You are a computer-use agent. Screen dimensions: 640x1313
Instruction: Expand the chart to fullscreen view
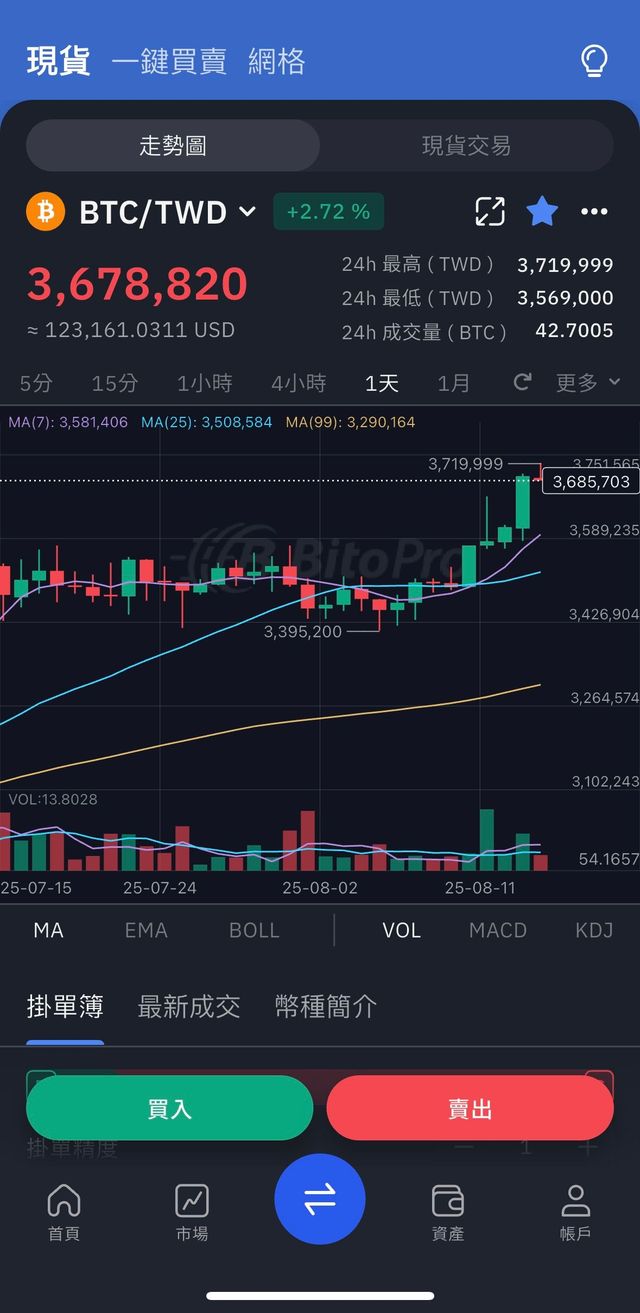point(489,211)
